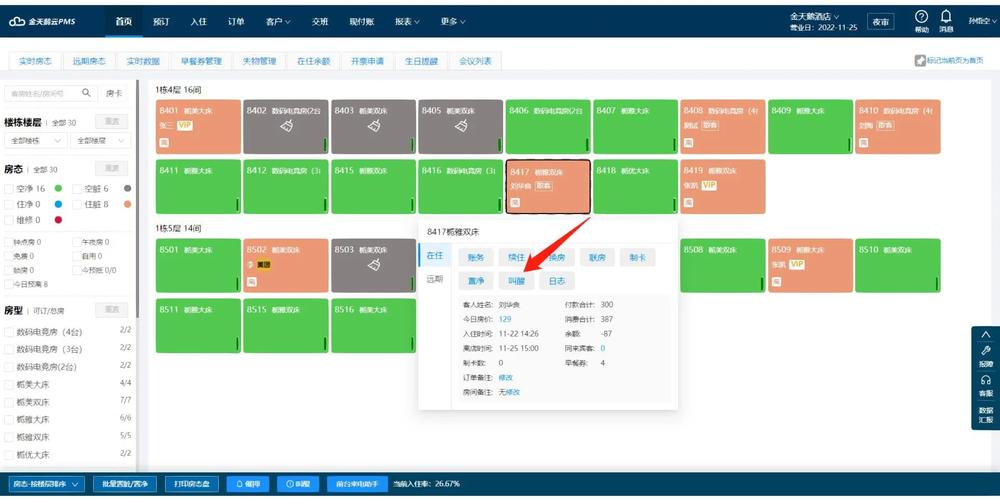Click the 日志 button in popup

point(557,281)
